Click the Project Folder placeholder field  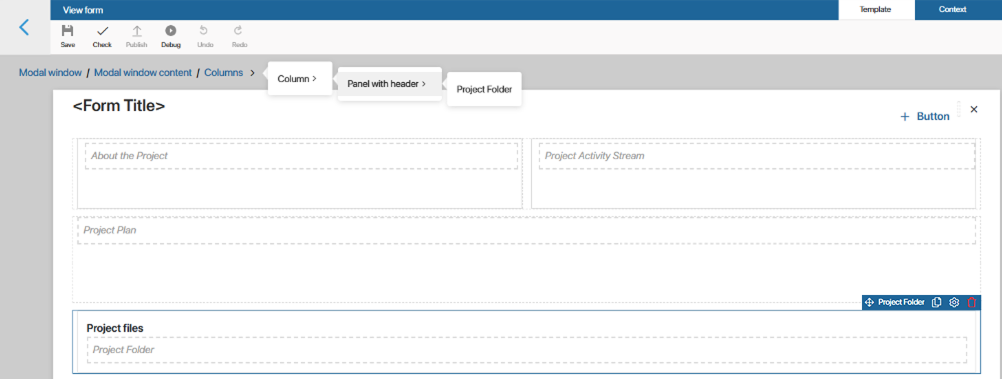(x=527, y=350)
